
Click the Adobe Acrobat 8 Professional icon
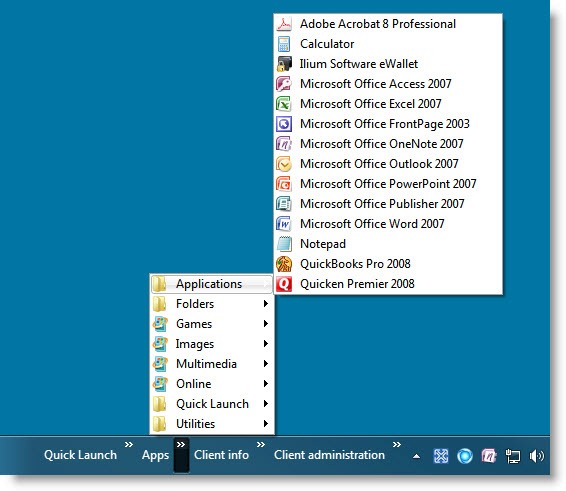[284, 24]
